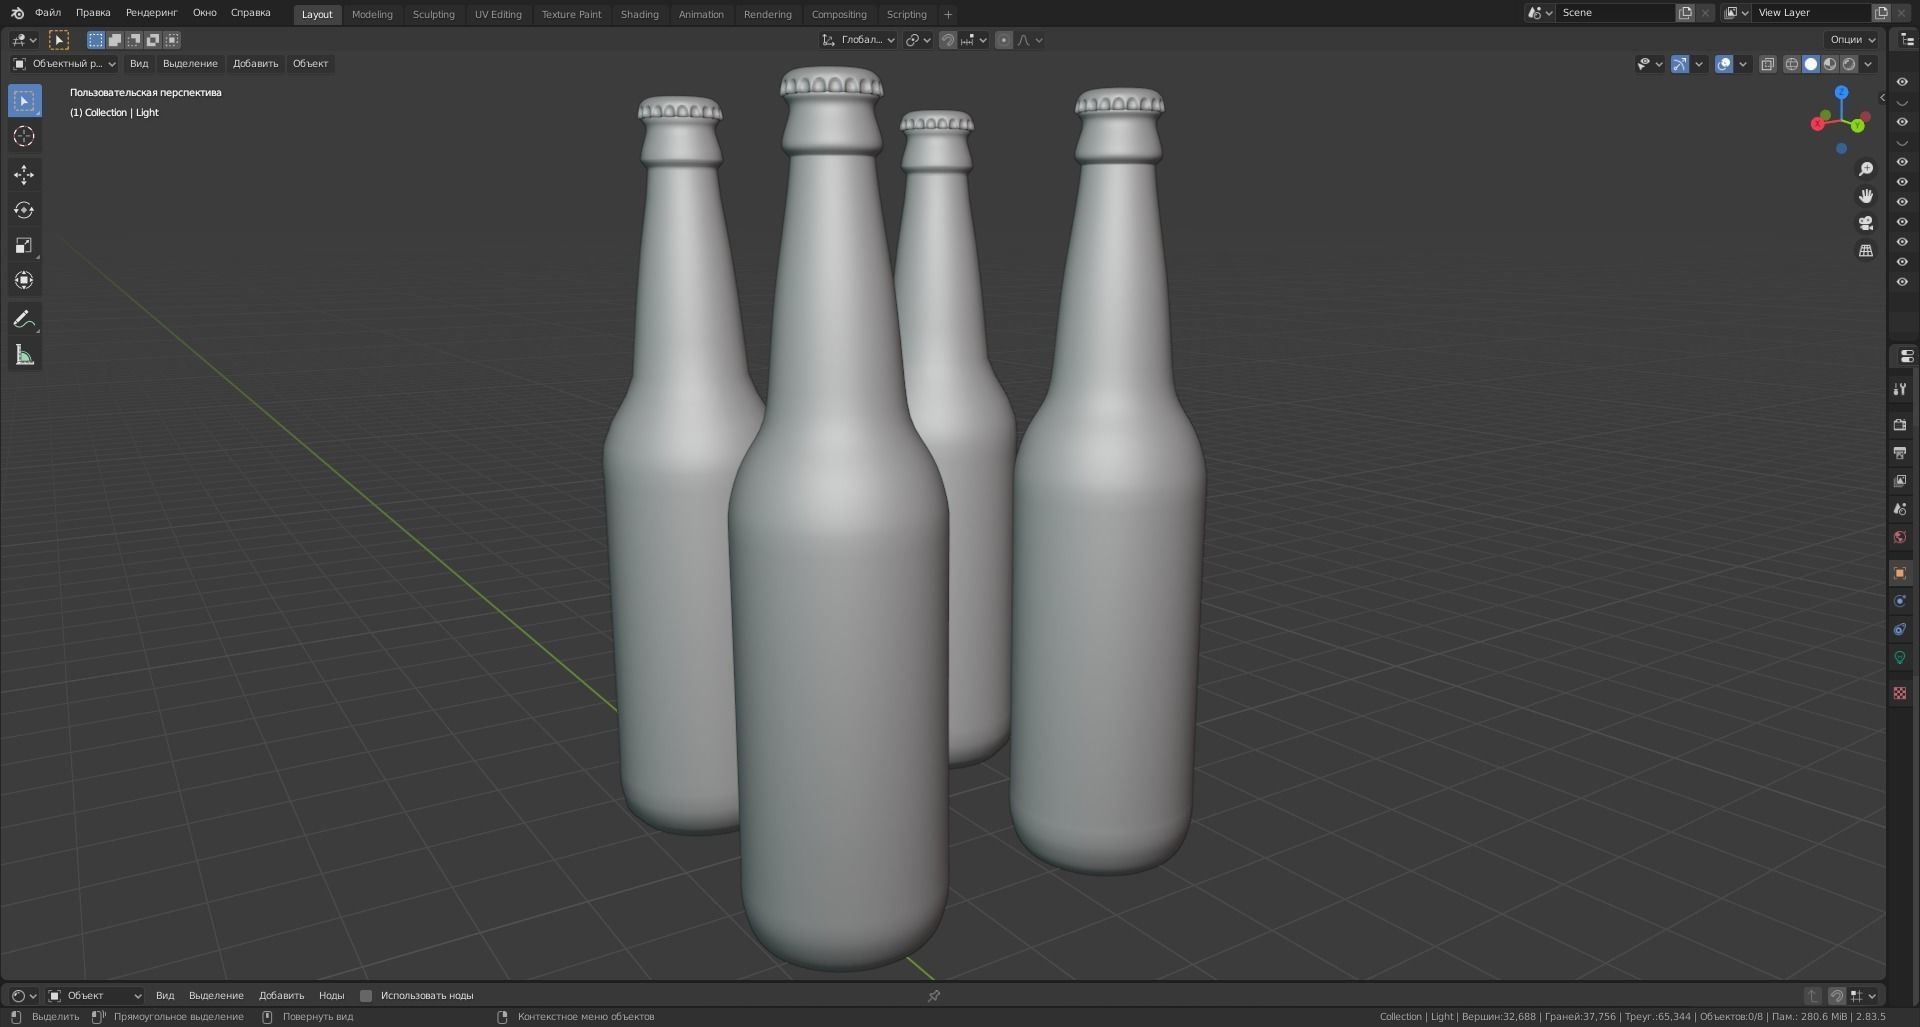Select the Scale tool
Screen dimensions: 1920x1027
coord(24,246)
